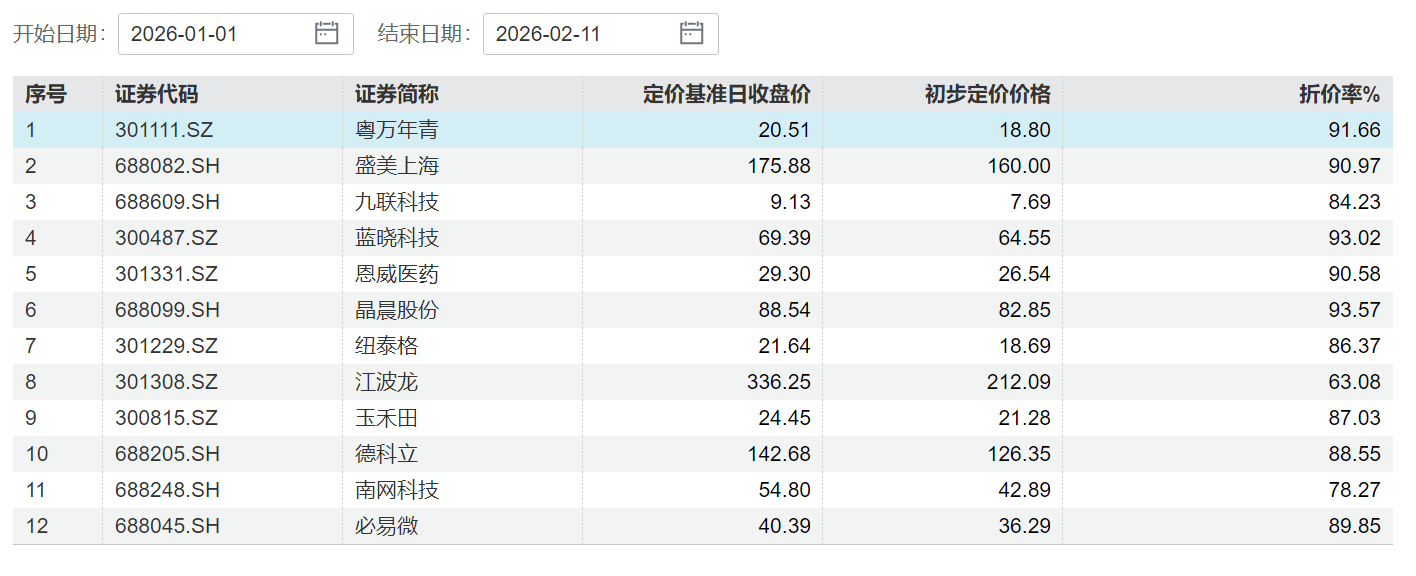The width and height of the screenshot is (1416, 576).
Task: Click the start date field 2026-01-01
Action: tap(215, 33)
